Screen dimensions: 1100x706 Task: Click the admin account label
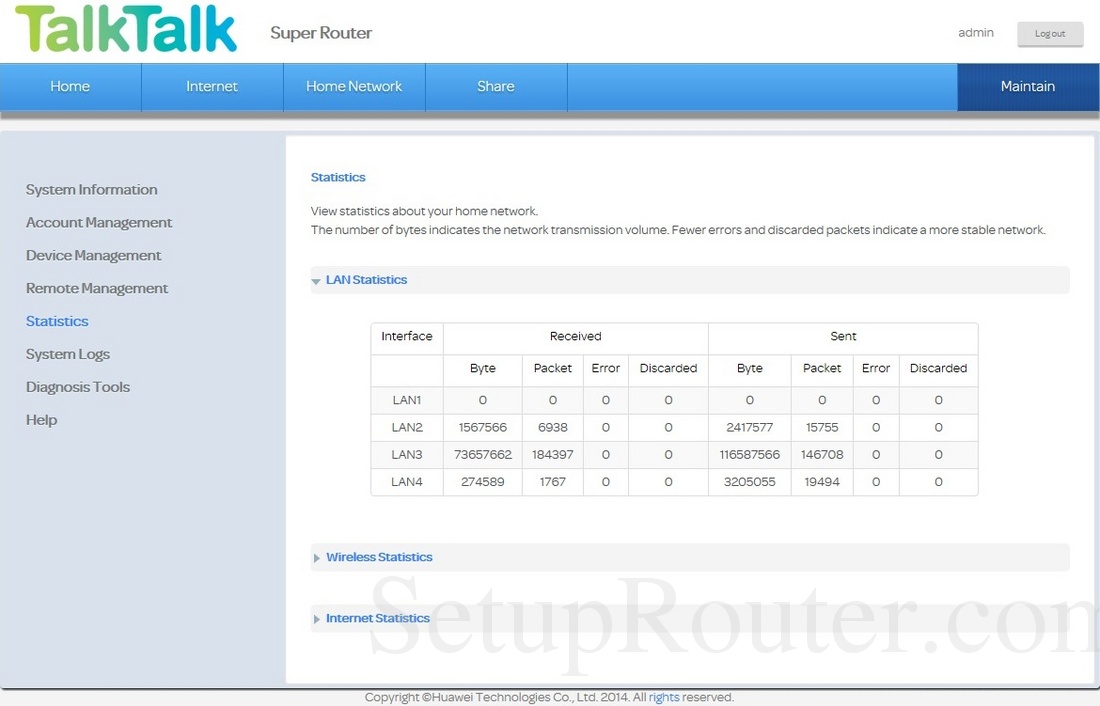[976, 33]
